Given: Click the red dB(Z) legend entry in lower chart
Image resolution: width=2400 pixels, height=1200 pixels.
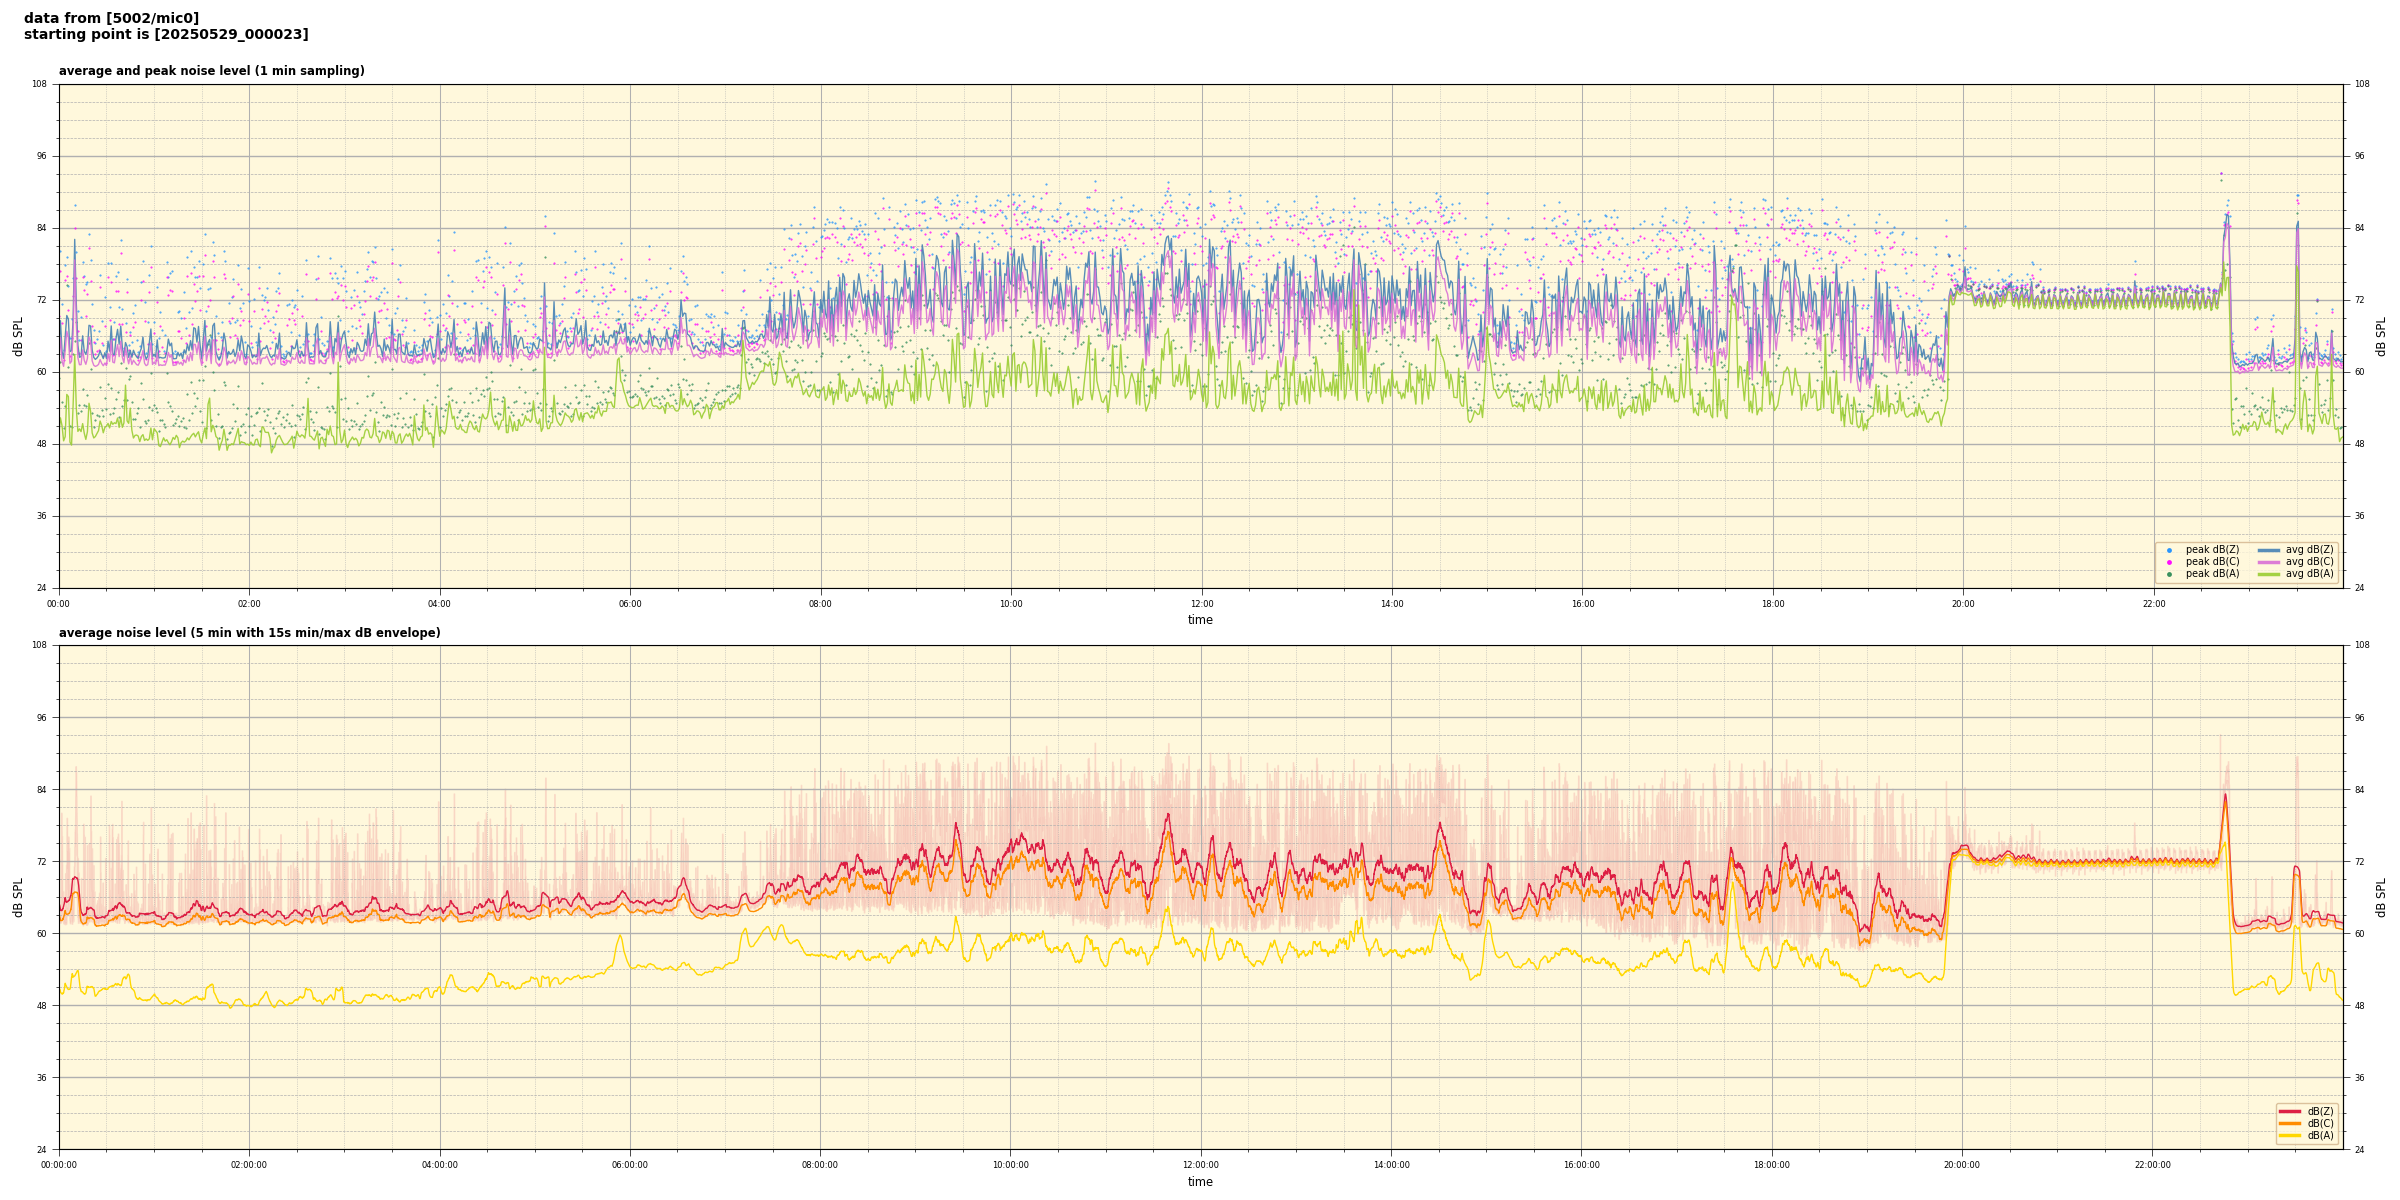Looking at the screenshot, I should [2290, 1111].
